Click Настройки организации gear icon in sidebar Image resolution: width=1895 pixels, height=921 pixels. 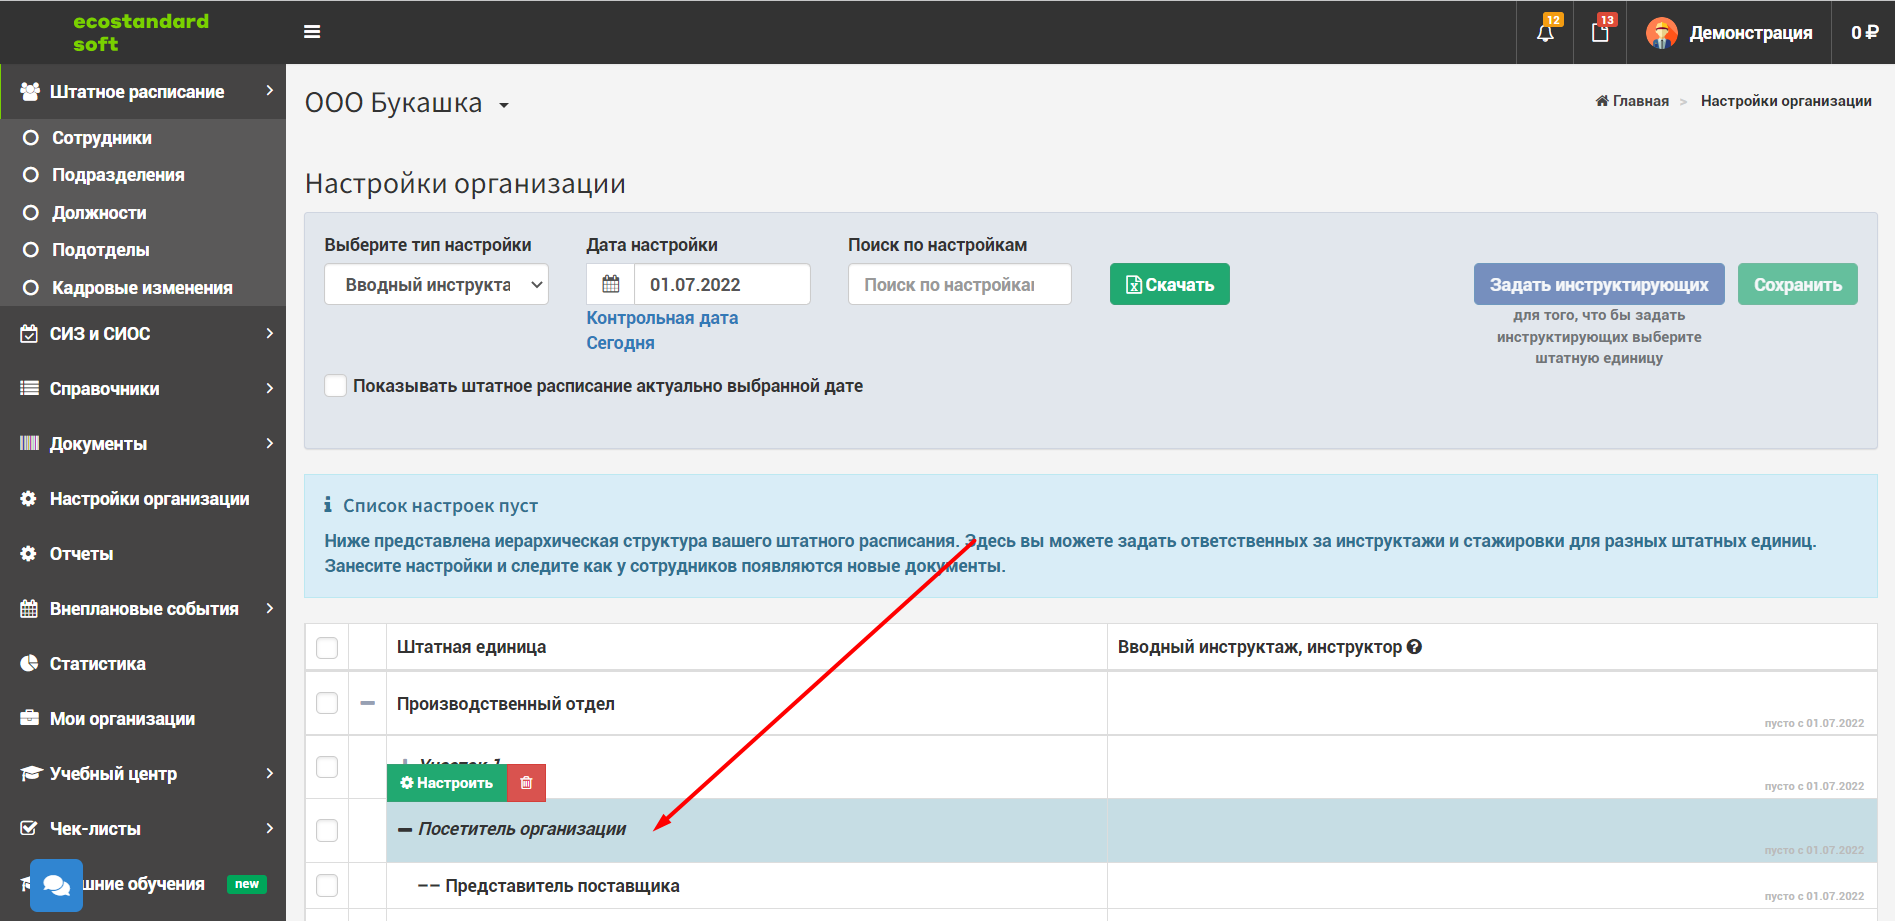pyautogui.click(x=29, y=498)
